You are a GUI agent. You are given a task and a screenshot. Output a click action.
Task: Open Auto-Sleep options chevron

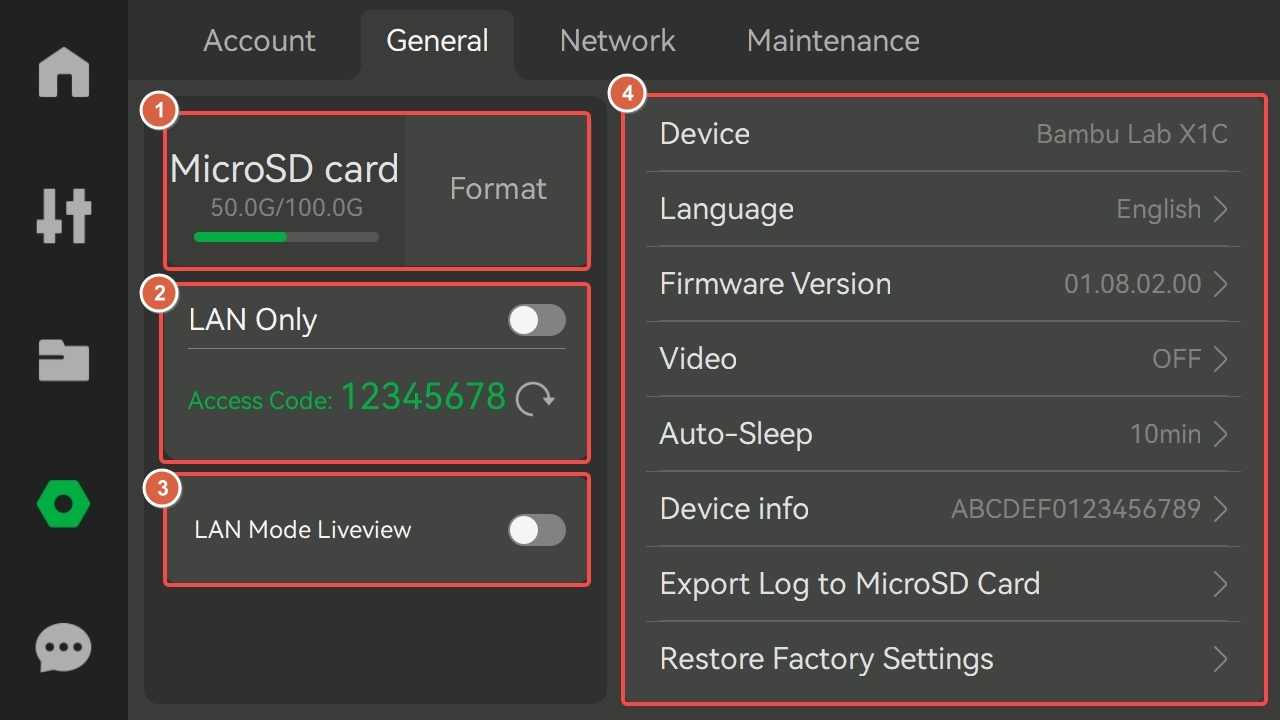(x=1220, y=434)
